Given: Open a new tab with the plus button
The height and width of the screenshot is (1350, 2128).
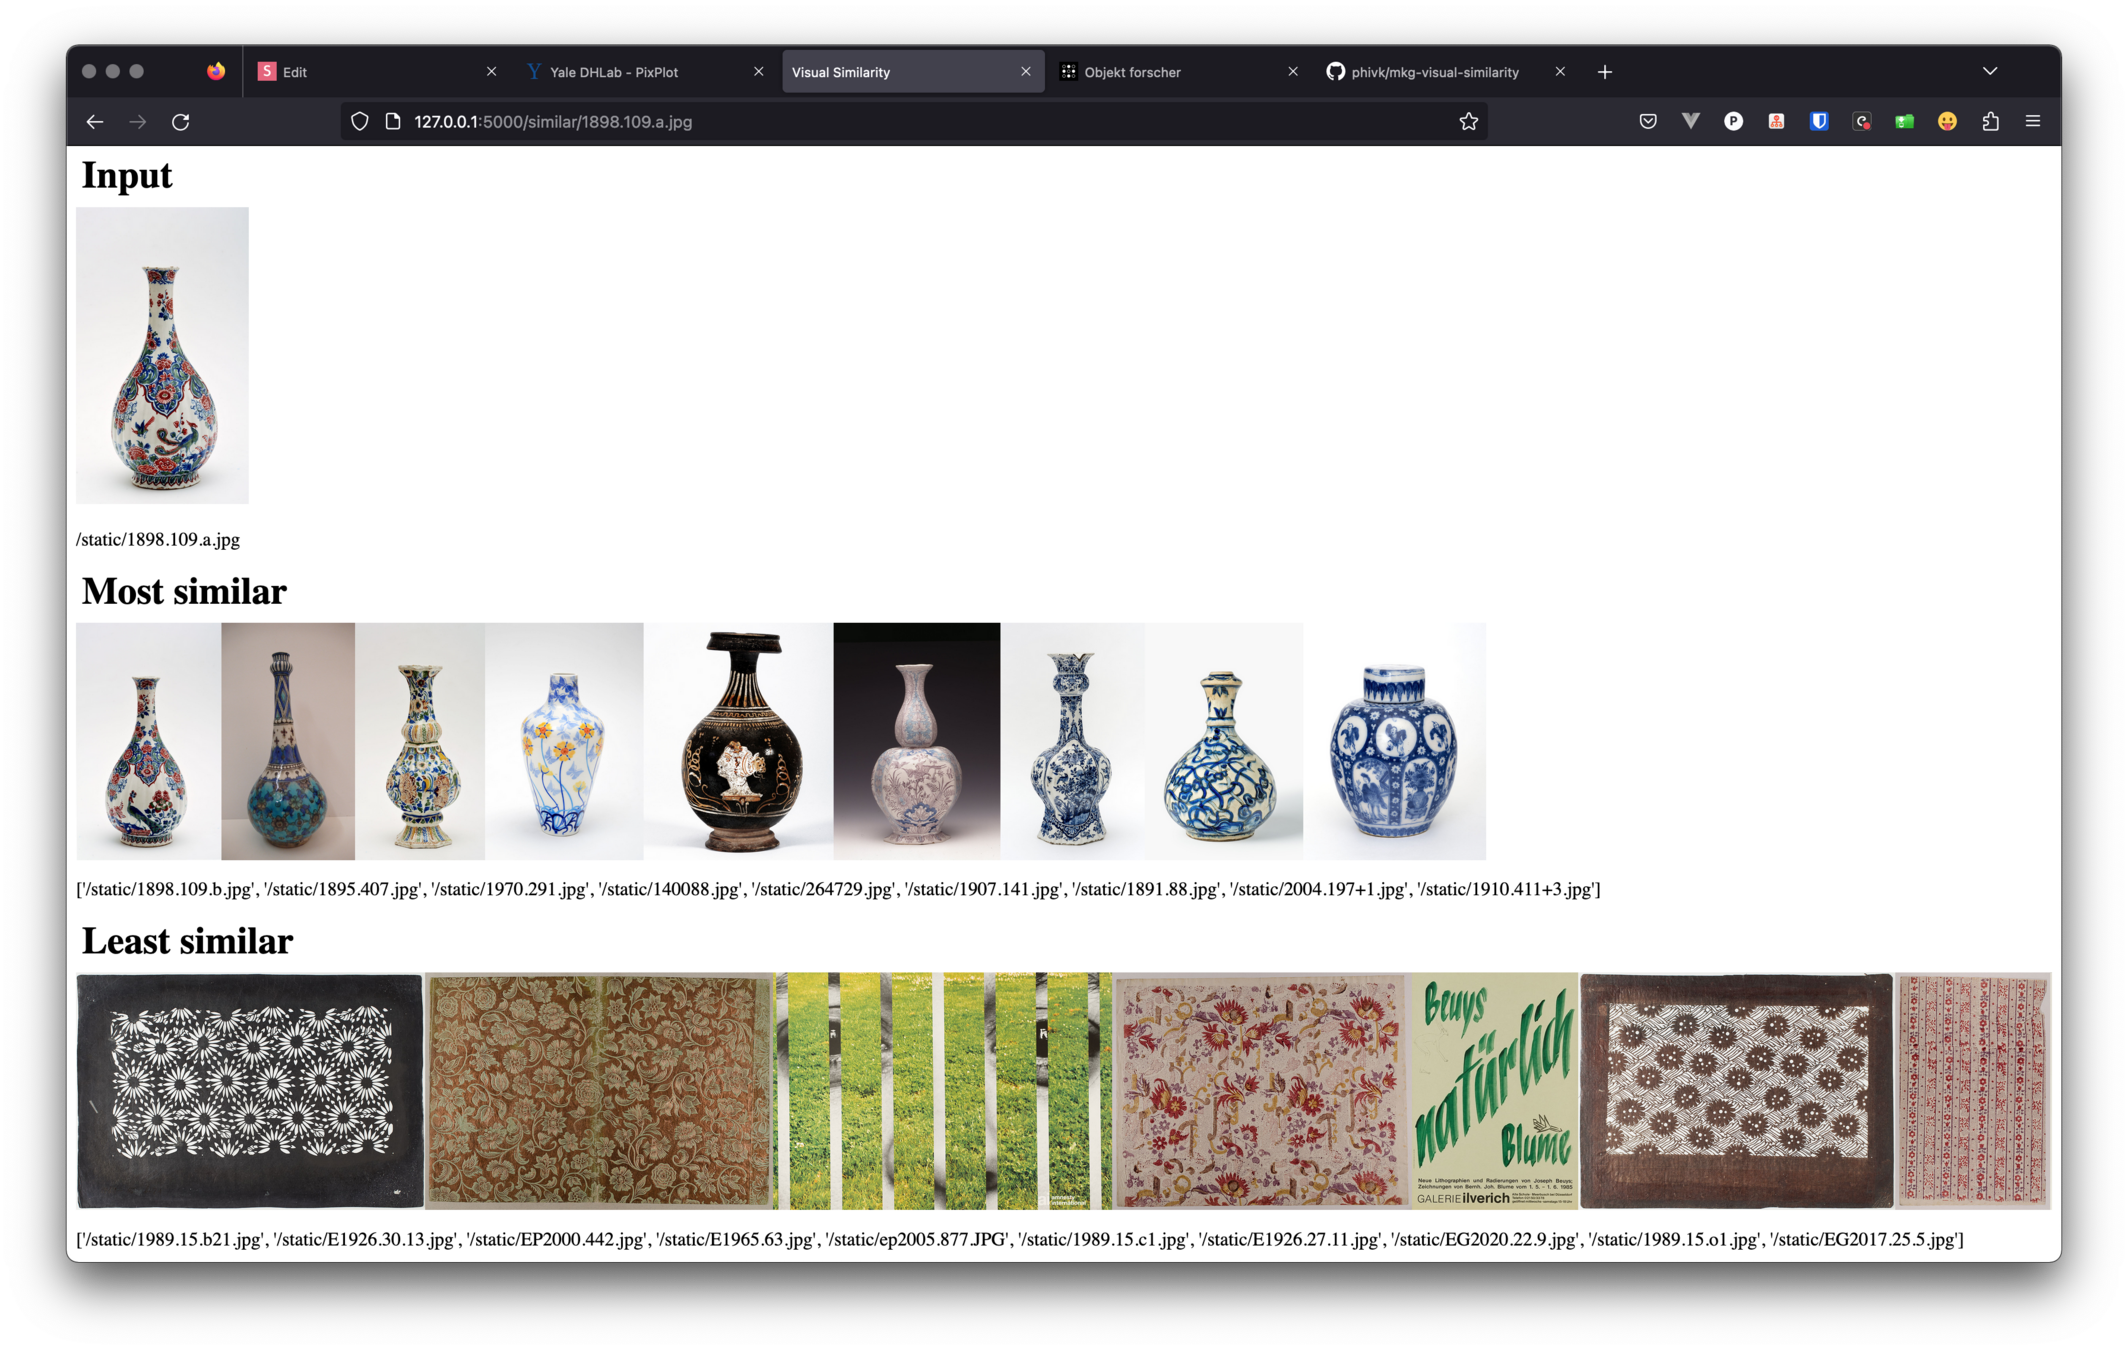Looking at the screenshot, I should coord(1604,72).
